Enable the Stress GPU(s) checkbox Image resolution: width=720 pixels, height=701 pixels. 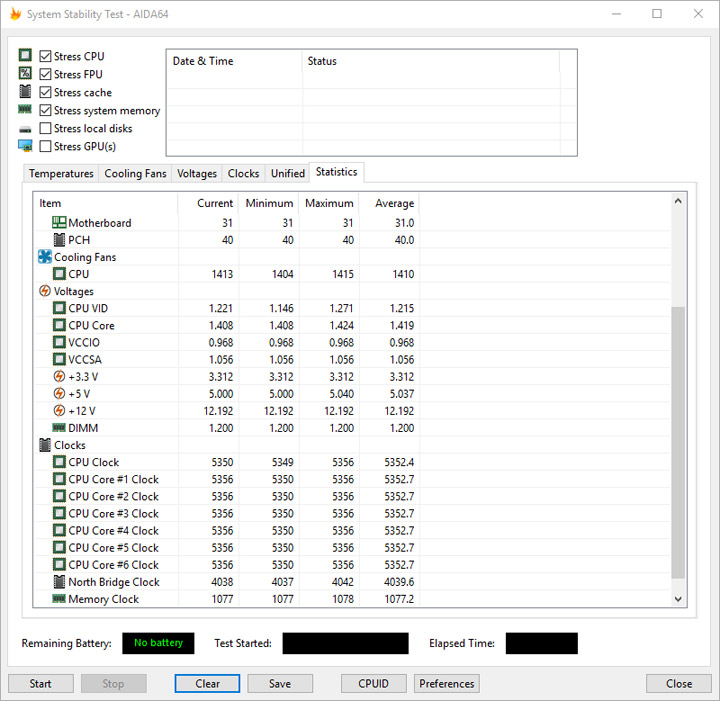coord(45,146)
